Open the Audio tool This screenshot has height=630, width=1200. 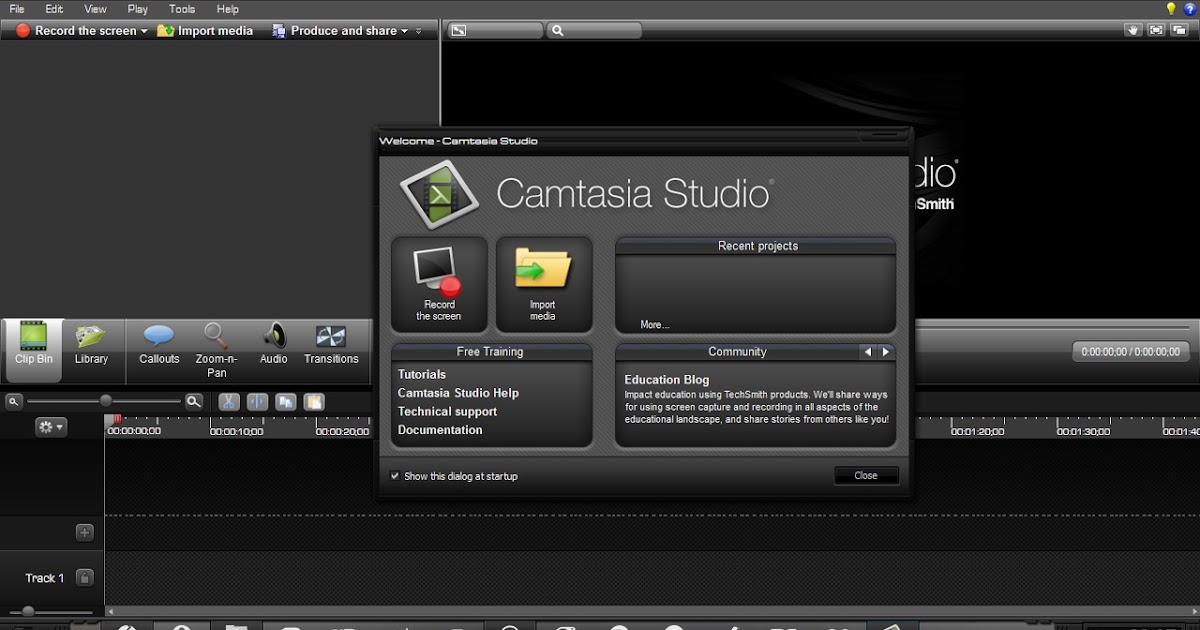273,345
